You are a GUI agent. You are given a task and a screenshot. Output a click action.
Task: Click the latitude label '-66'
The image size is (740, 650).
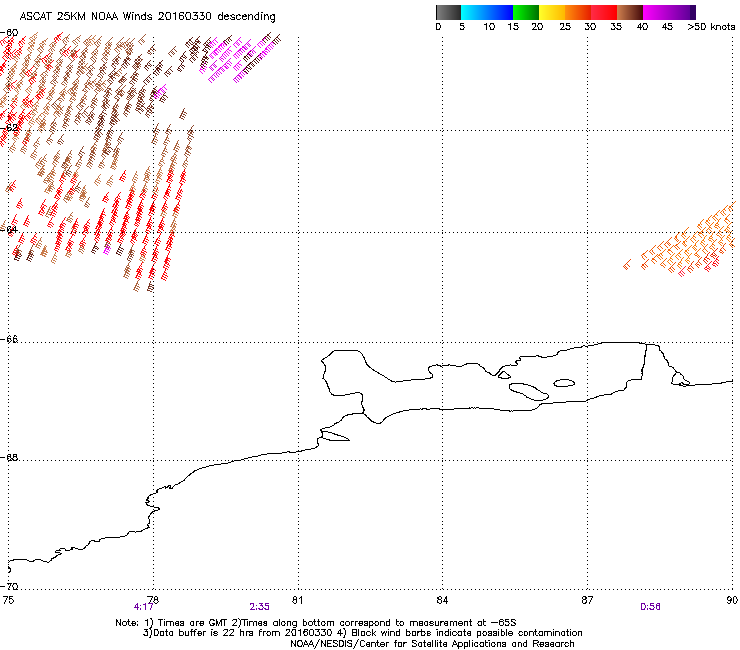point(9,339)
